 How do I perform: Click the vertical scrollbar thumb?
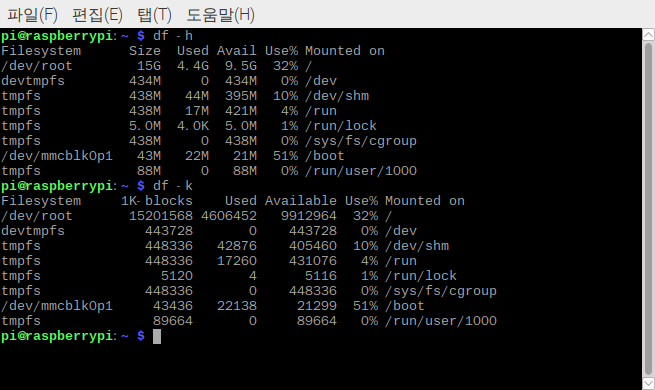(x=648, y=209)
